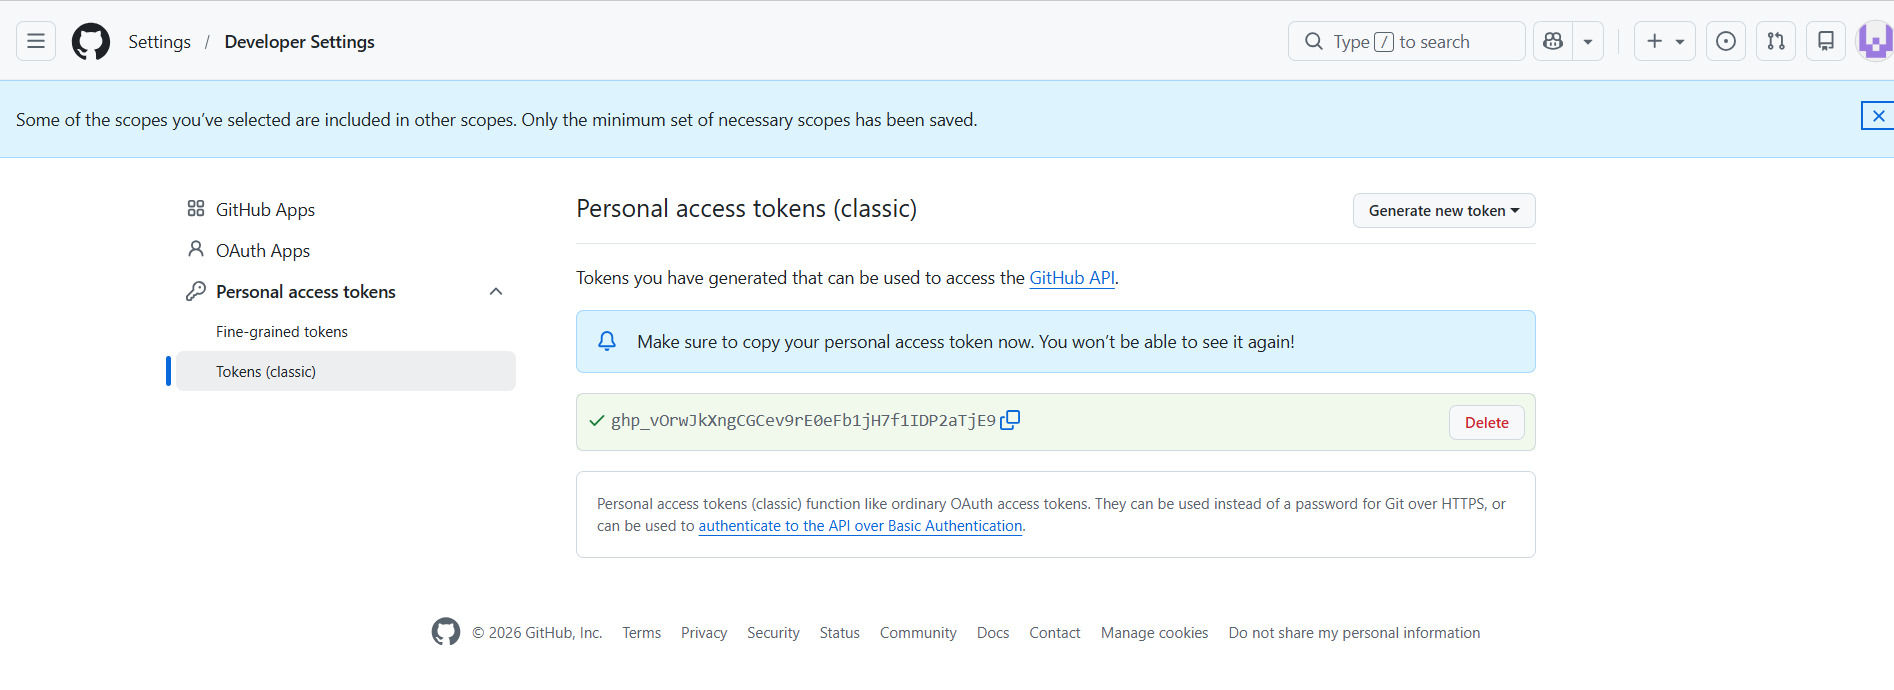Delete the personal access token
This screenshot has height=690, width=1894.
(1487, 422)
